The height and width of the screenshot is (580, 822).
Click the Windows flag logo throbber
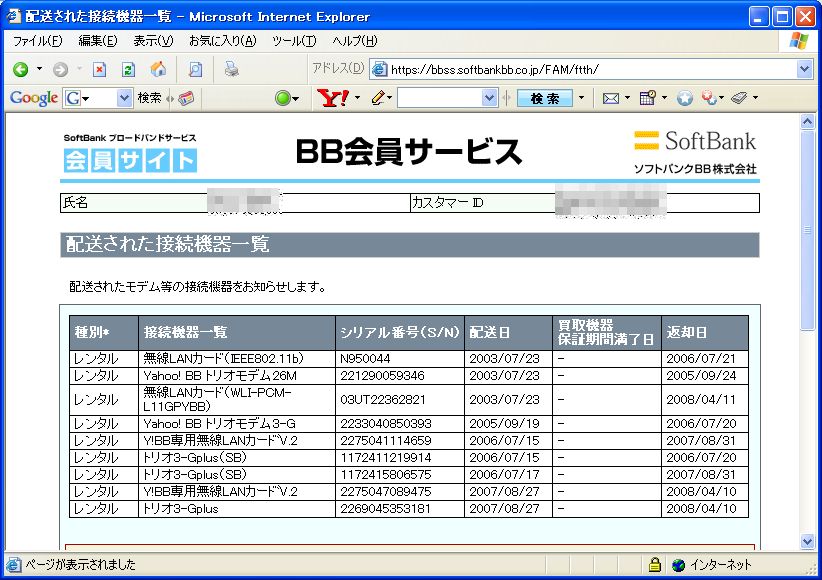point(798,41)
